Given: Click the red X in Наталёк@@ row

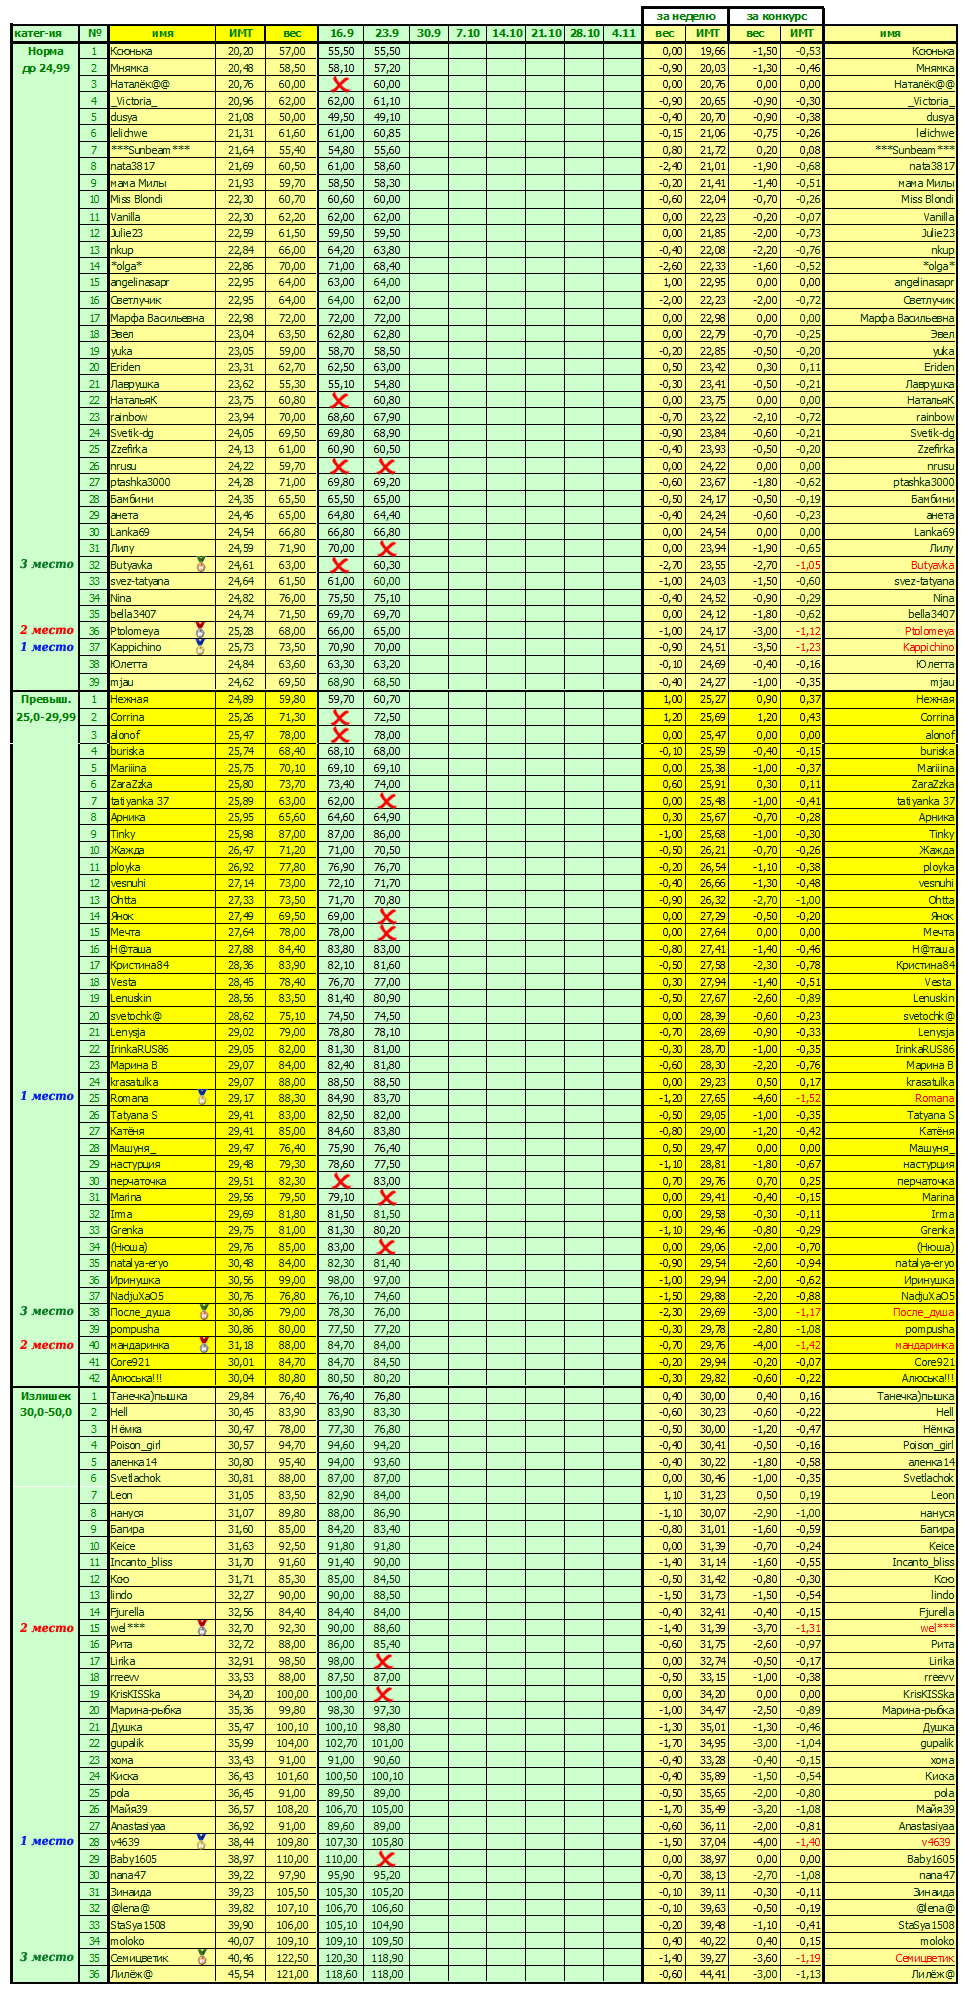Looking at the screenshot, I should point(340,84).
